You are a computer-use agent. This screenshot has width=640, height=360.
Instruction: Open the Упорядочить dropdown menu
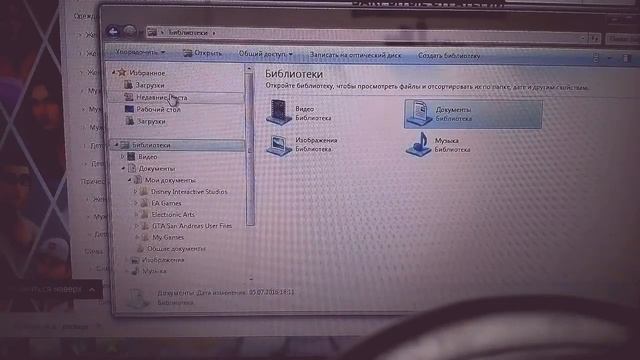pos(140,52)
